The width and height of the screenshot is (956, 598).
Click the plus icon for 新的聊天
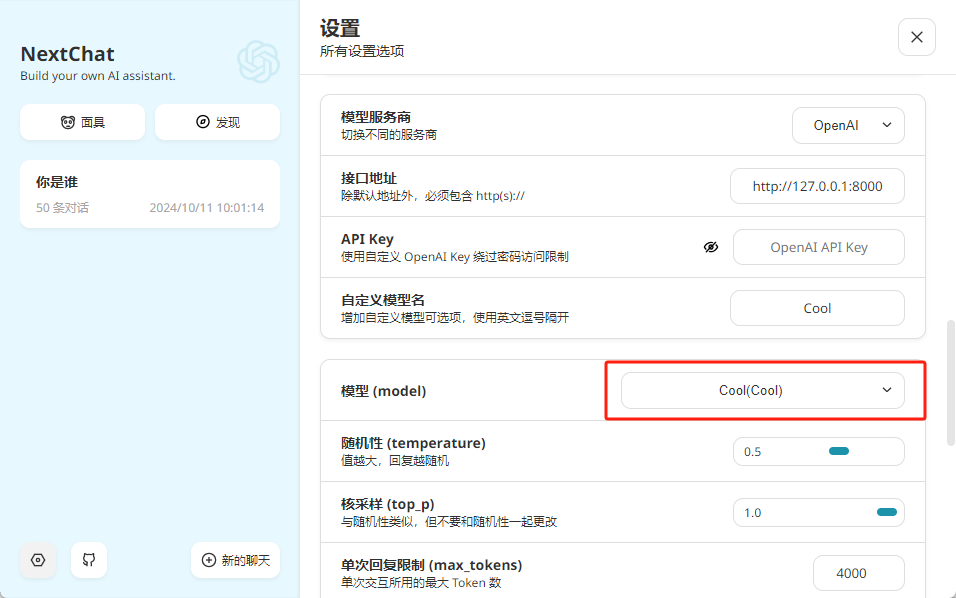click(209, 560)
